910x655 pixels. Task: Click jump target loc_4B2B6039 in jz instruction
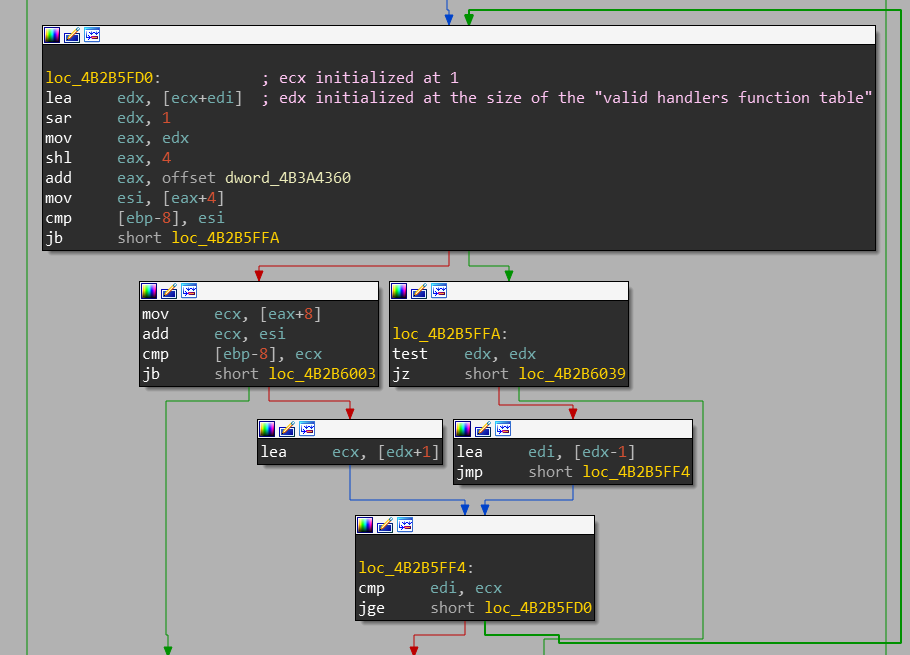[572, 374]
